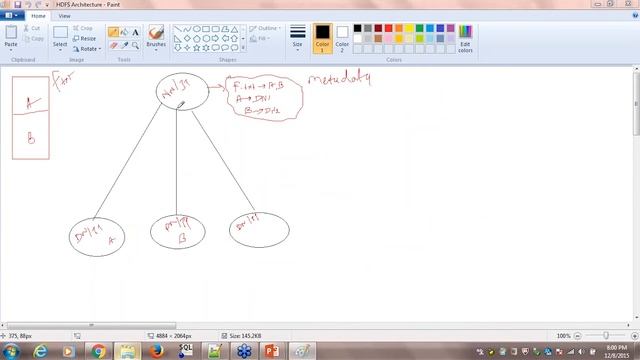Open the Brushes dropdown arrow
The width and height of the screenshot is (640, 360).
(x=156, y=50)
